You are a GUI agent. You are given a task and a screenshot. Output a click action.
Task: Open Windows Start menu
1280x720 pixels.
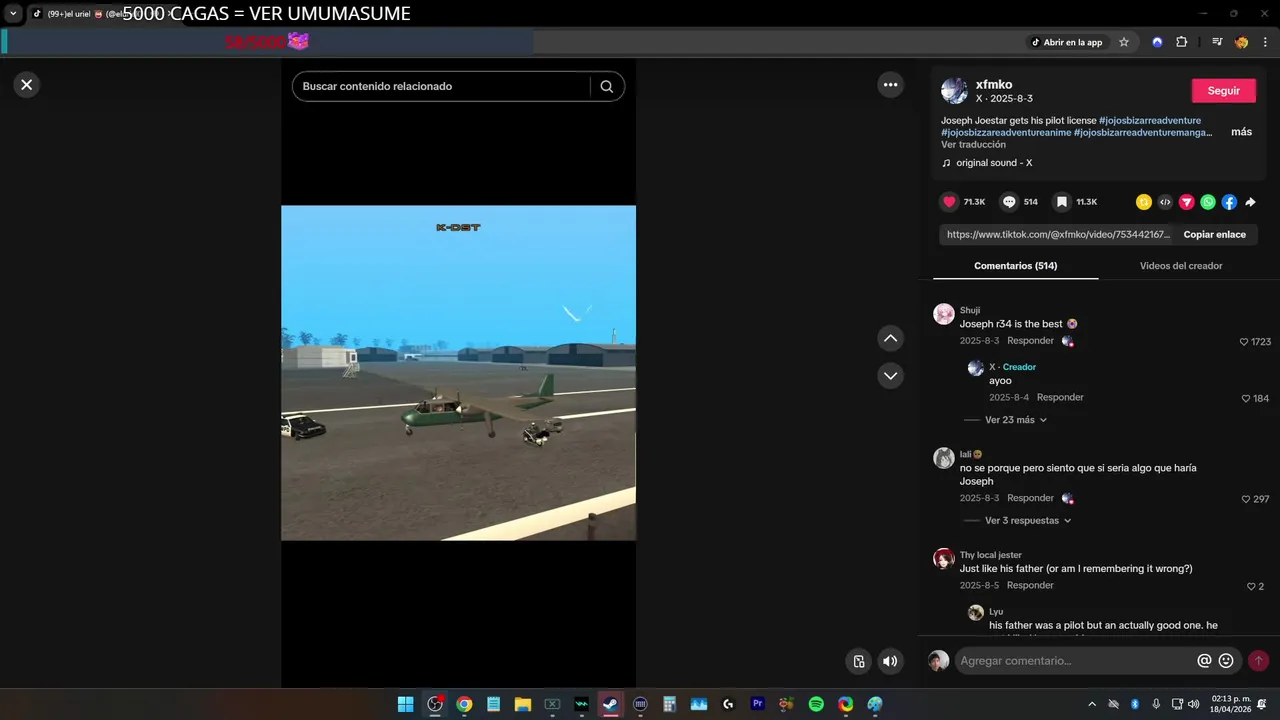click(x=405, y=704)
